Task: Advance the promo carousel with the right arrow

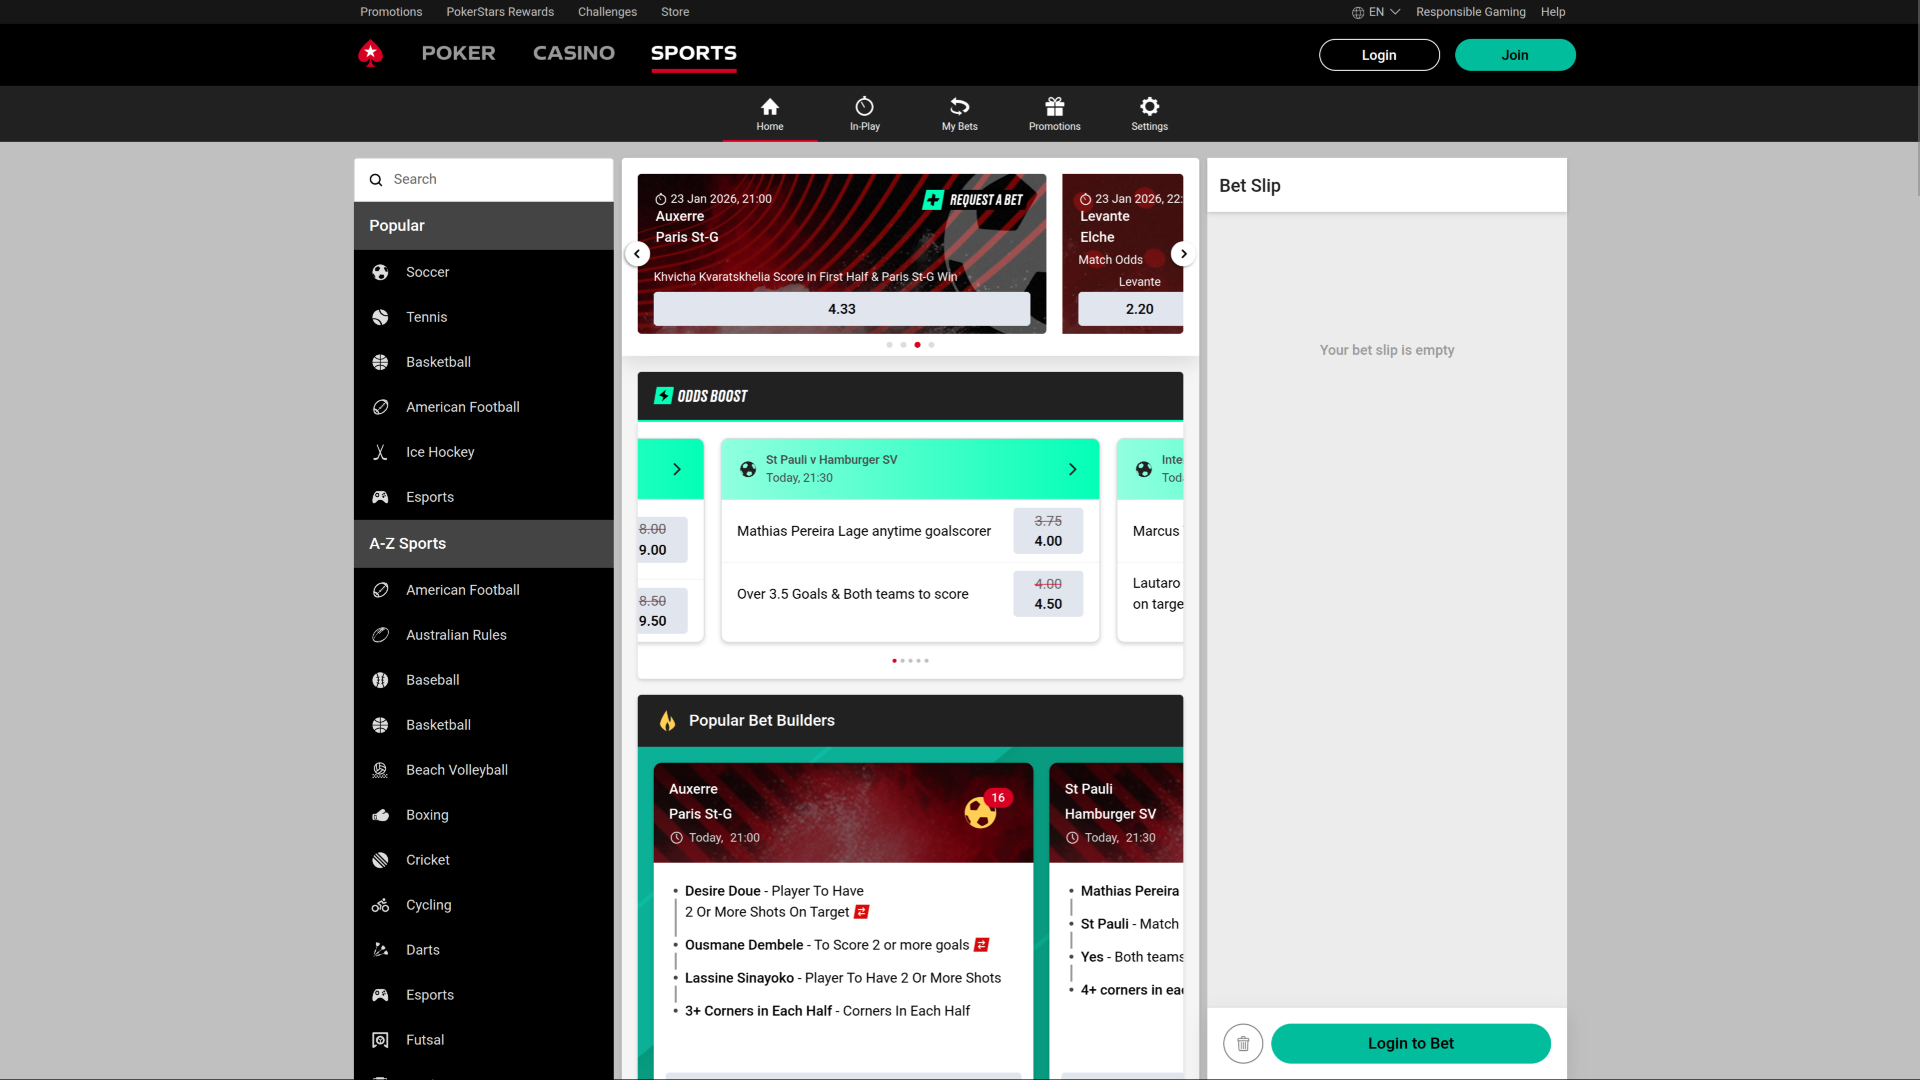Action: pos(1184,253)
